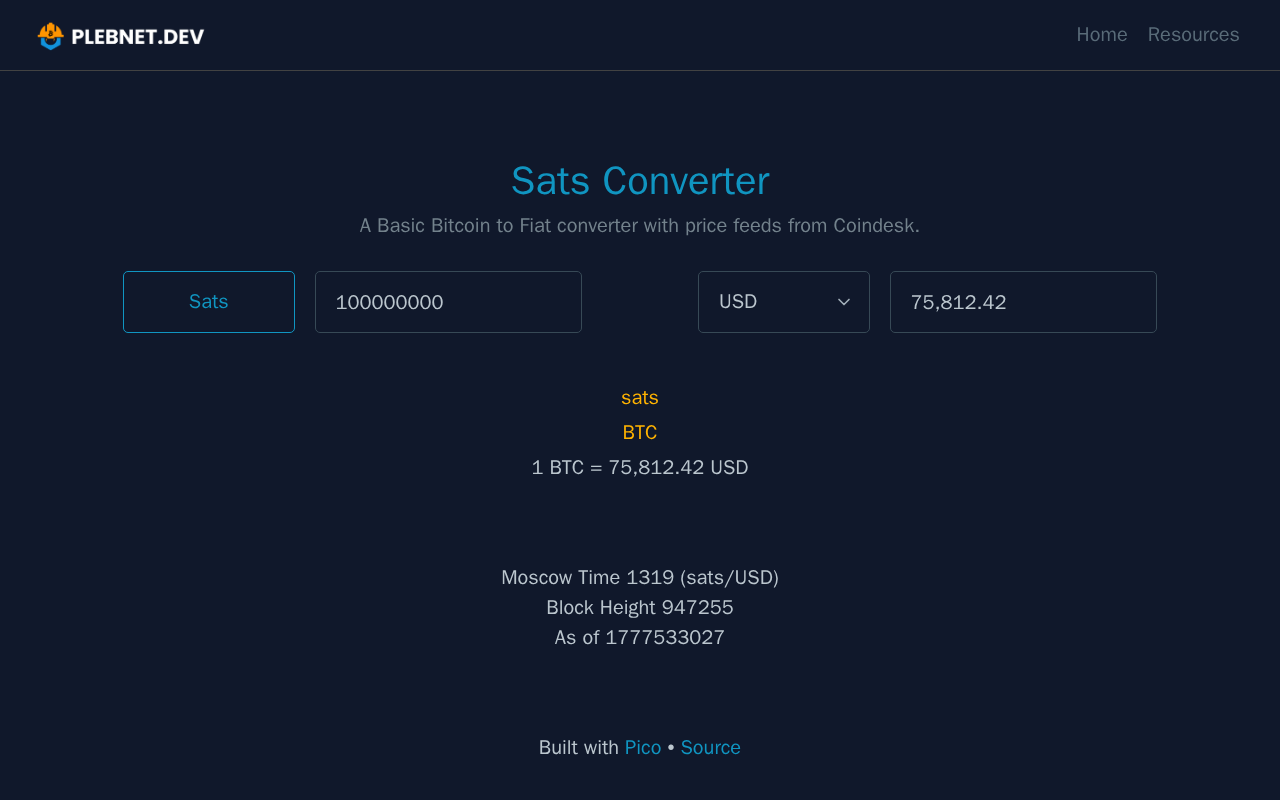
Task: Click the chevron arrow in currency selector
Action: pyautogui.click(x=844, y=302)
